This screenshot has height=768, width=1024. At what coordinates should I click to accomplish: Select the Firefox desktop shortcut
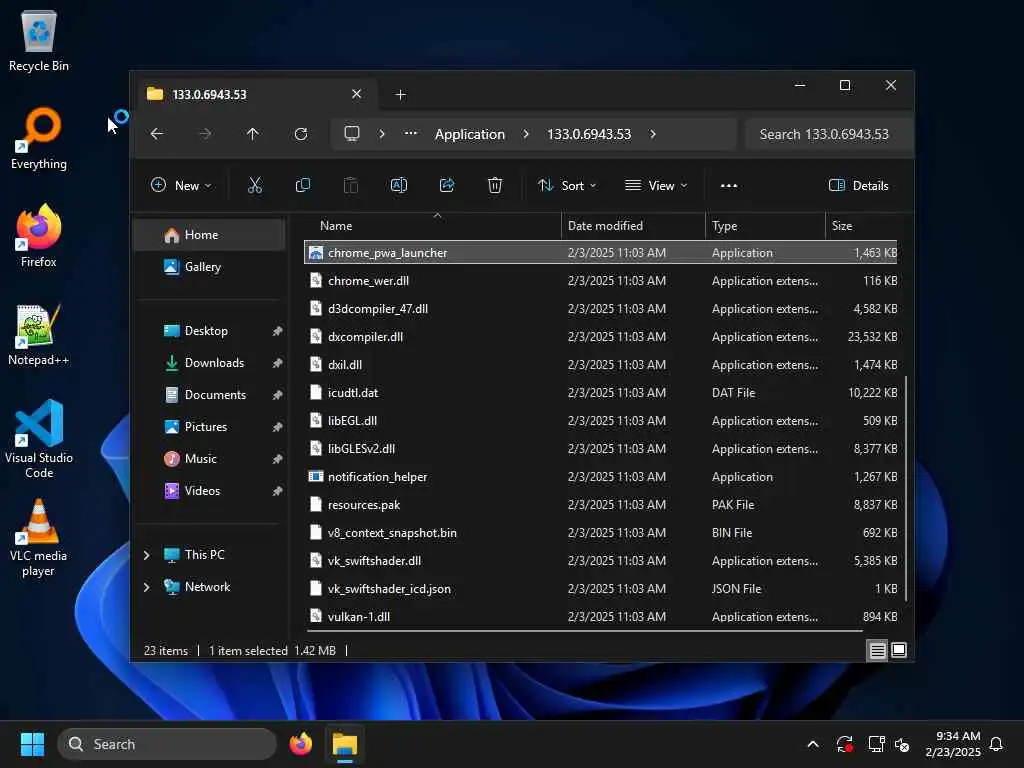tap(39, 236)
